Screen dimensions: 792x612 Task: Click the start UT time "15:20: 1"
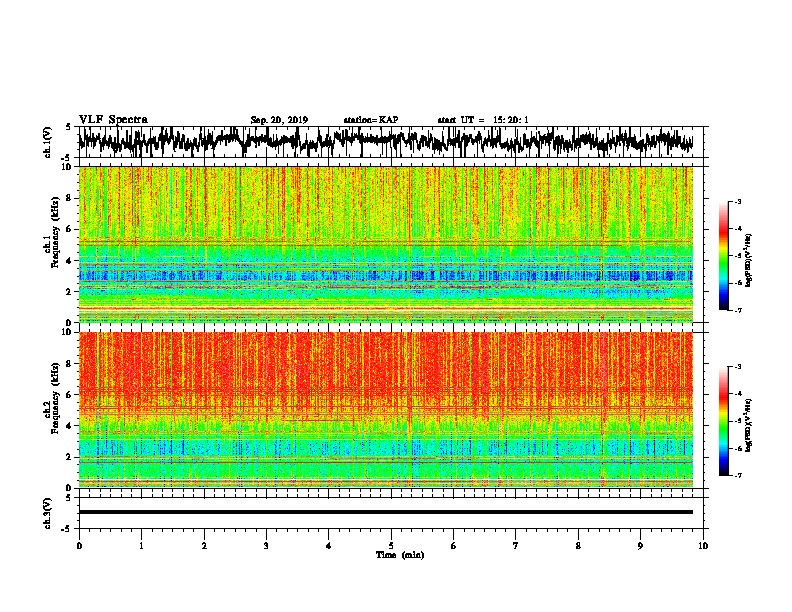[x=511, y=120]
